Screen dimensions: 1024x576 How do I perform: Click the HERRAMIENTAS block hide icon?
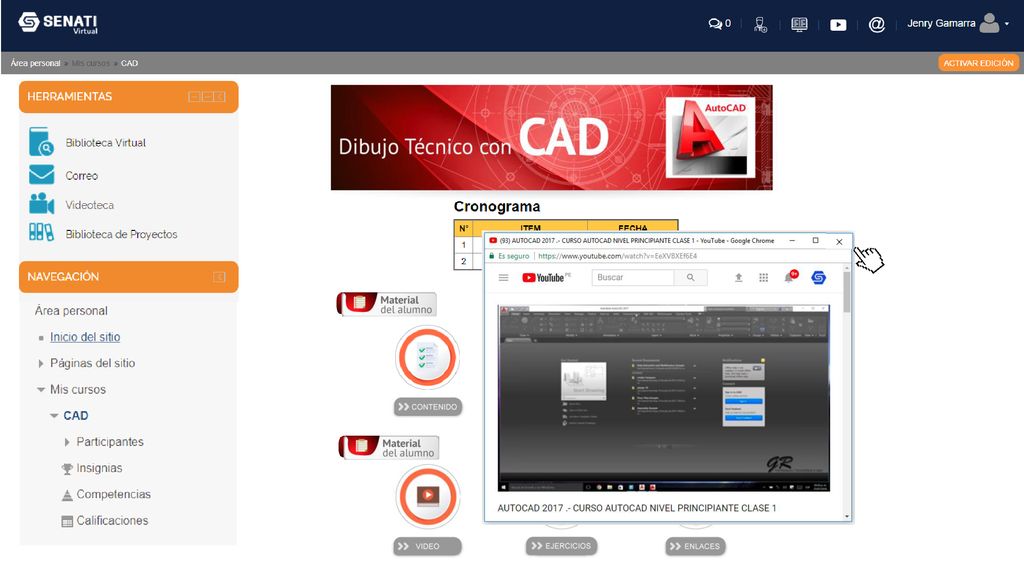point(194,97)
